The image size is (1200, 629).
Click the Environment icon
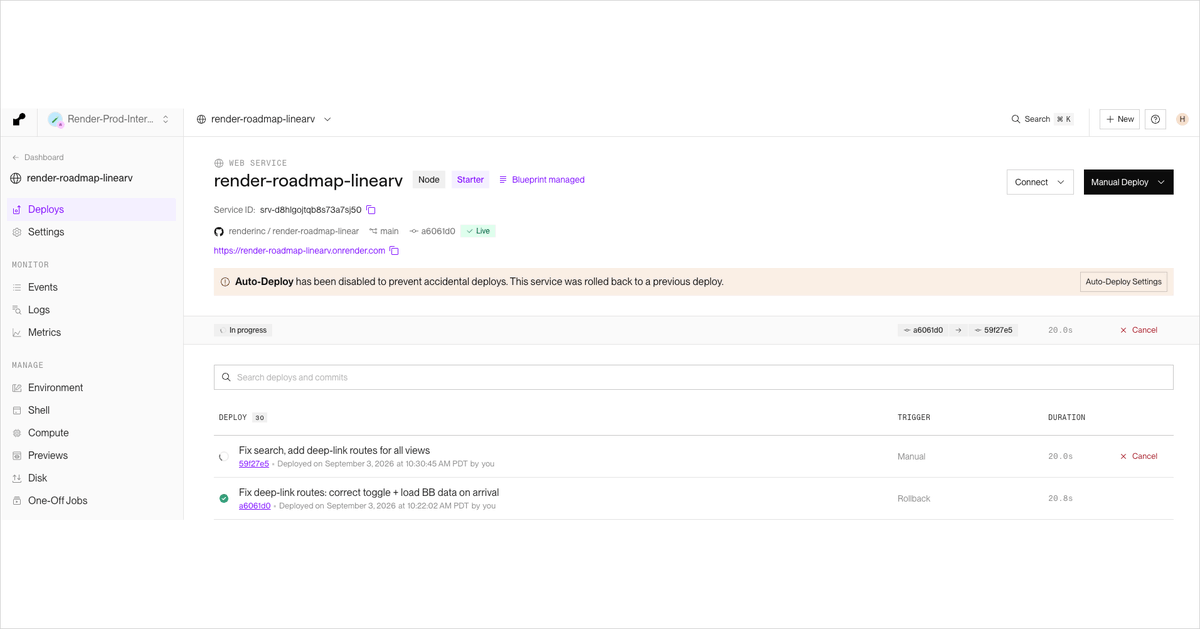pos(17,388)
